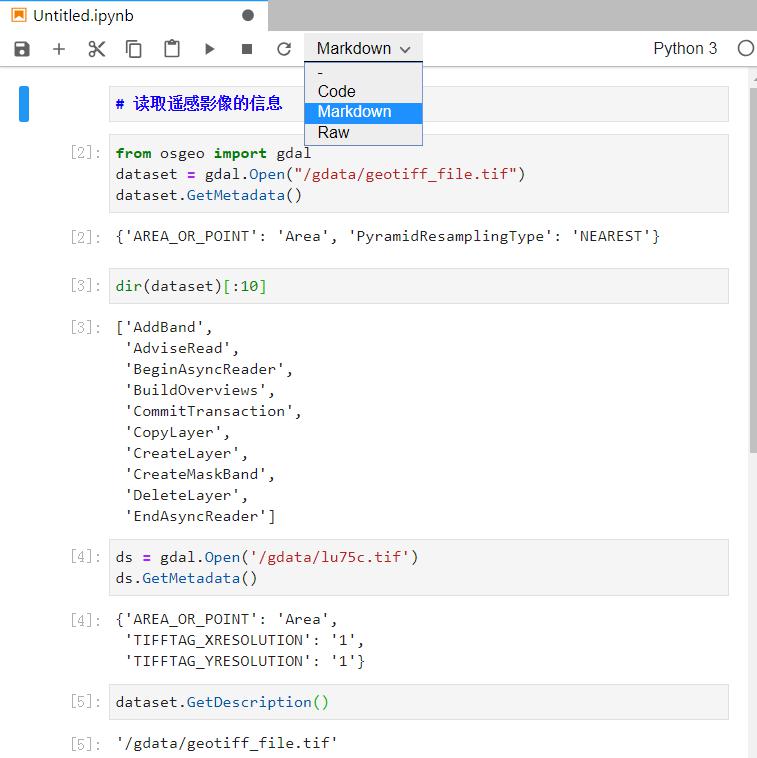Image resolution: width=757 pixels, height=758 pixels.
Task: Click 'BuildOverviews' in the output list
Action: click(x=195, y=390)
